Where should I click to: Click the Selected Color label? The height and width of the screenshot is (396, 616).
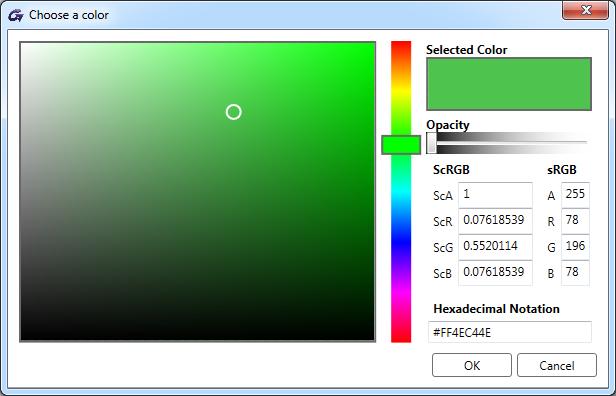tap(466, 50)
